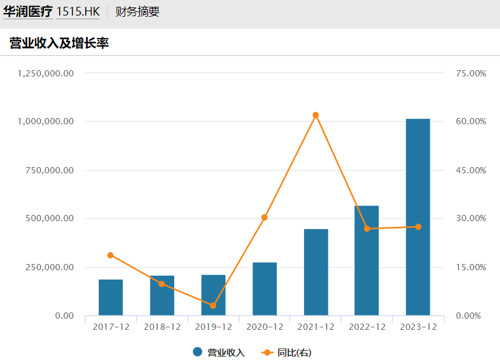This screenshot has height=364, width=500.
Task: Click the 营业收入及增长率 chart title
Action: point(59,43)
